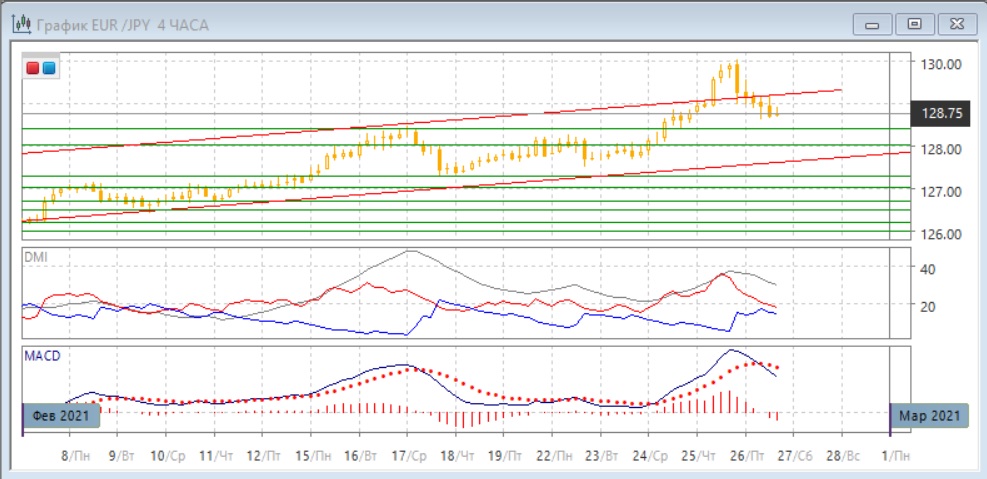Click the 128.00 price axis label

[940, 149]
